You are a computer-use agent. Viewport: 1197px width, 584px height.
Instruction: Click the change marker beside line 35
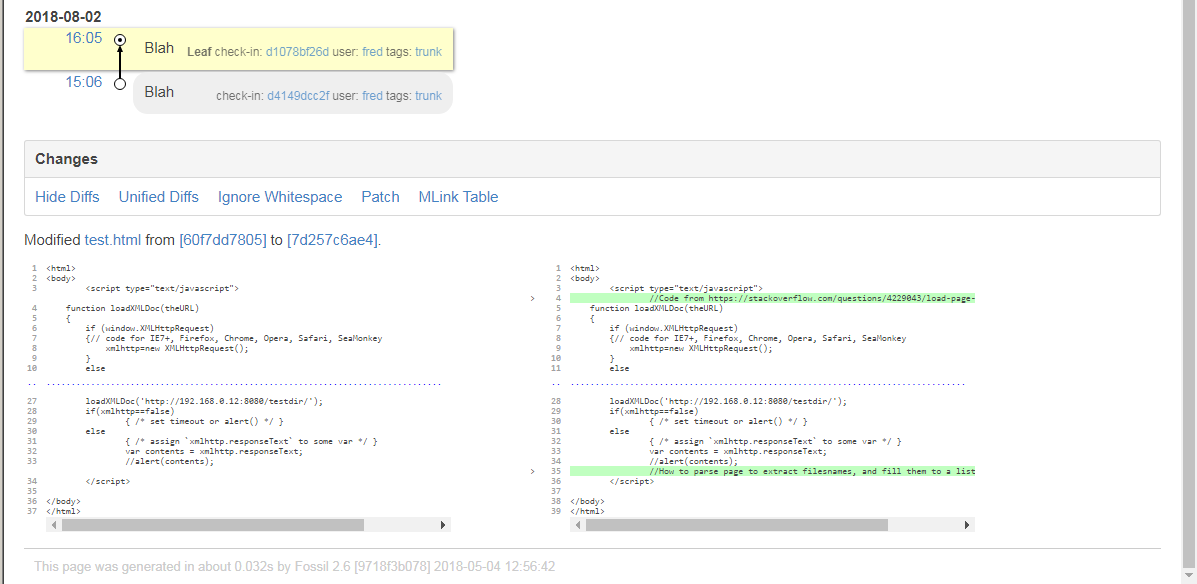pyautogui.click(x=533, y=472)
